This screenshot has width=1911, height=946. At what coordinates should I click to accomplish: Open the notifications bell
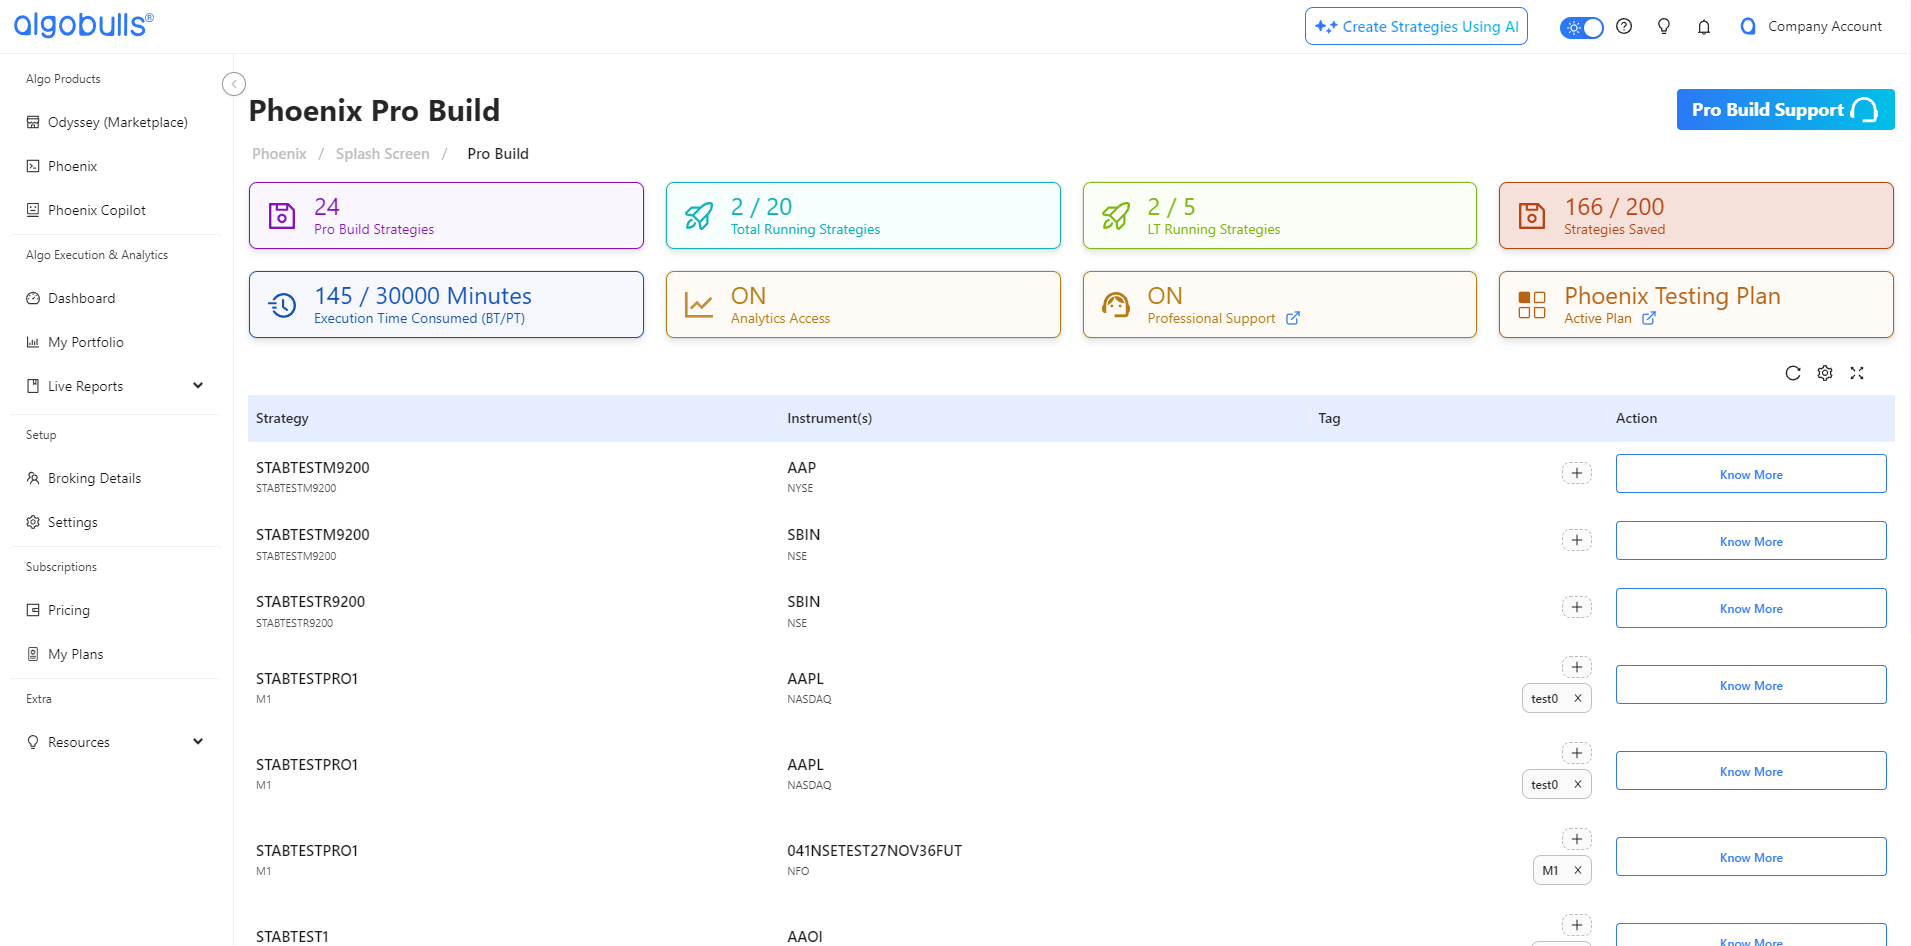click(1704, 27)
